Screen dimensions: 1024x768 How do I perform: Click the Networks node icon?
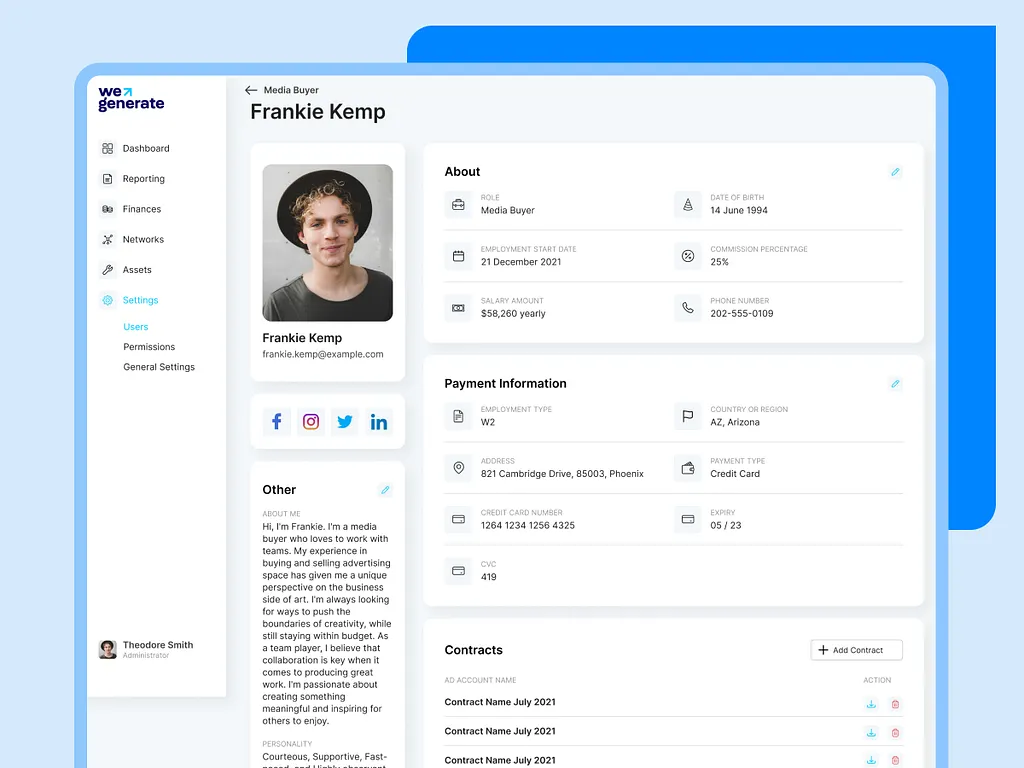[x=108, y=240]
